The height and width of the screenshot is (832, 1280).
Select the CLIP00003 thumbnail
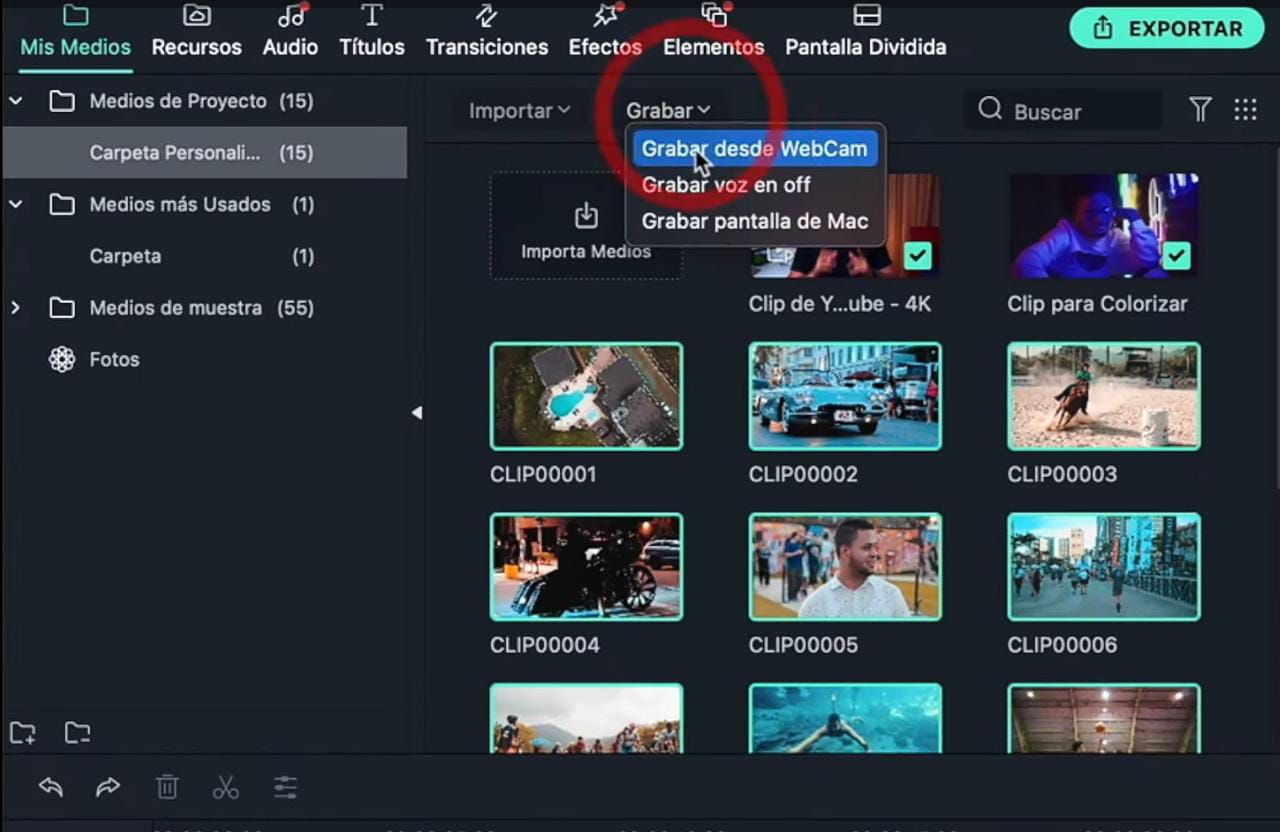[x=1104, y=396]
